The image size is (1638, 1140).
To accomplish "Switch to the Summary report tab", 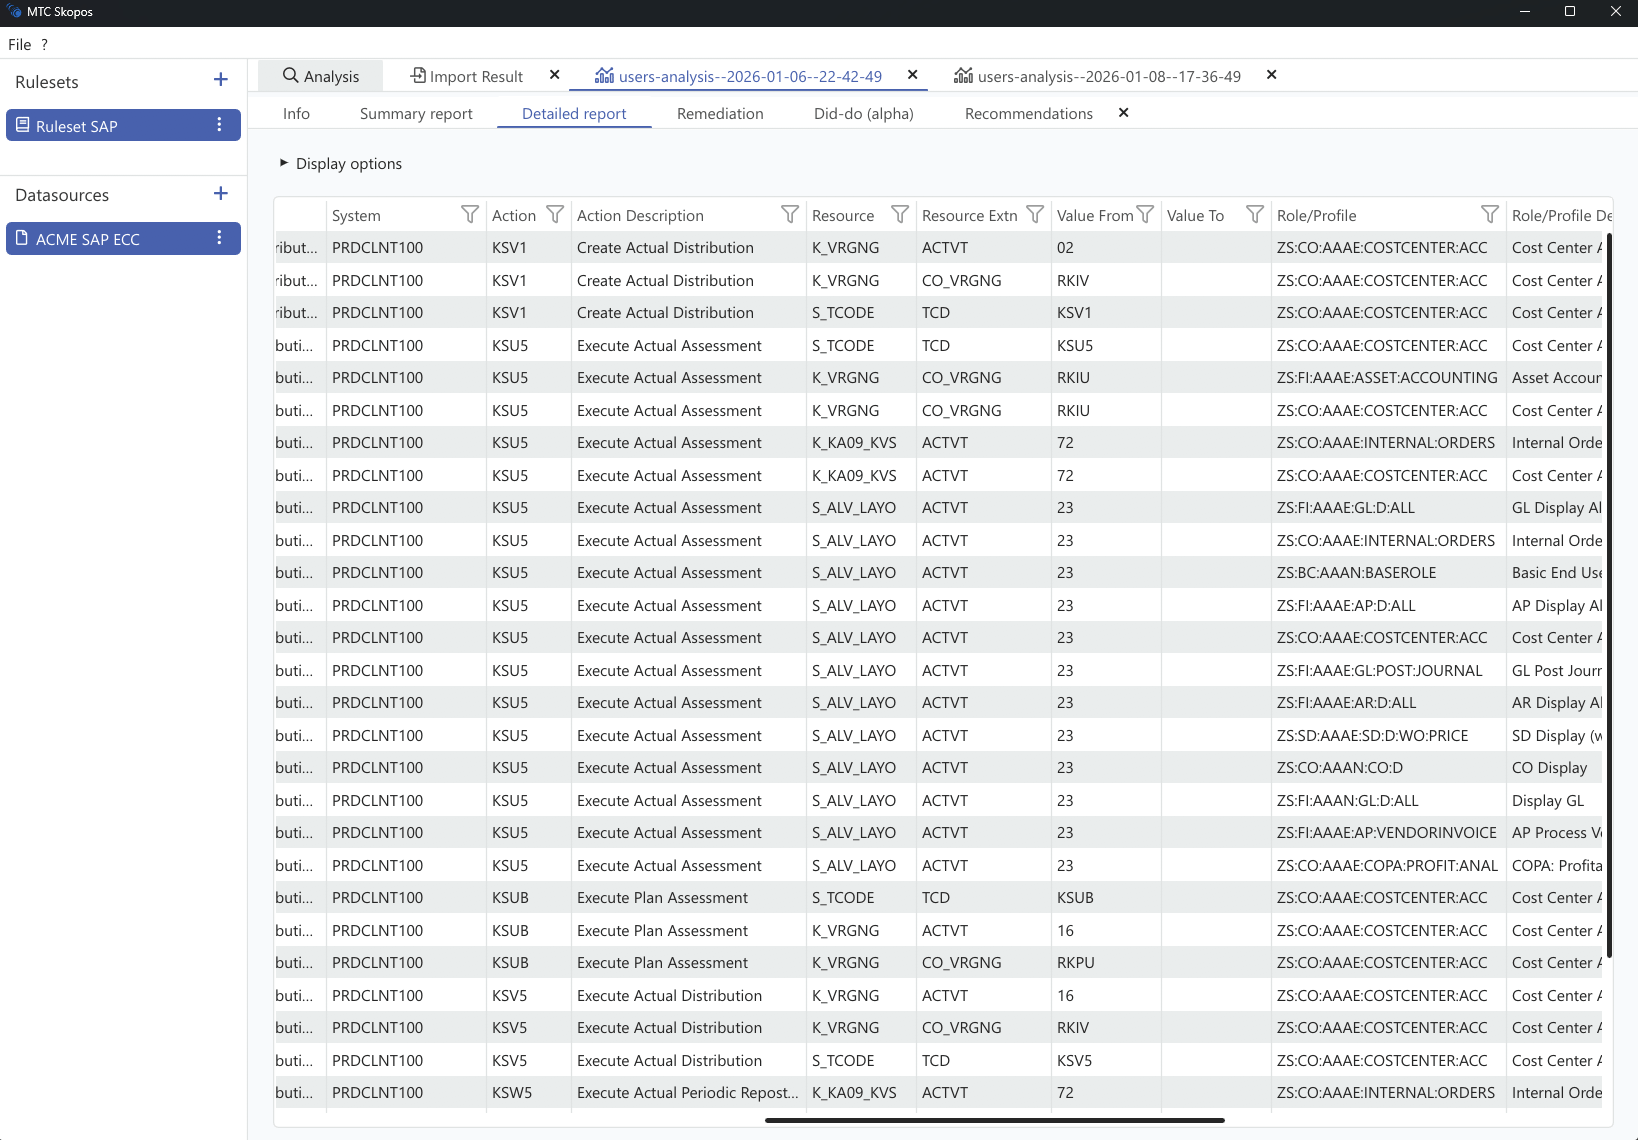I will [416, 114].
